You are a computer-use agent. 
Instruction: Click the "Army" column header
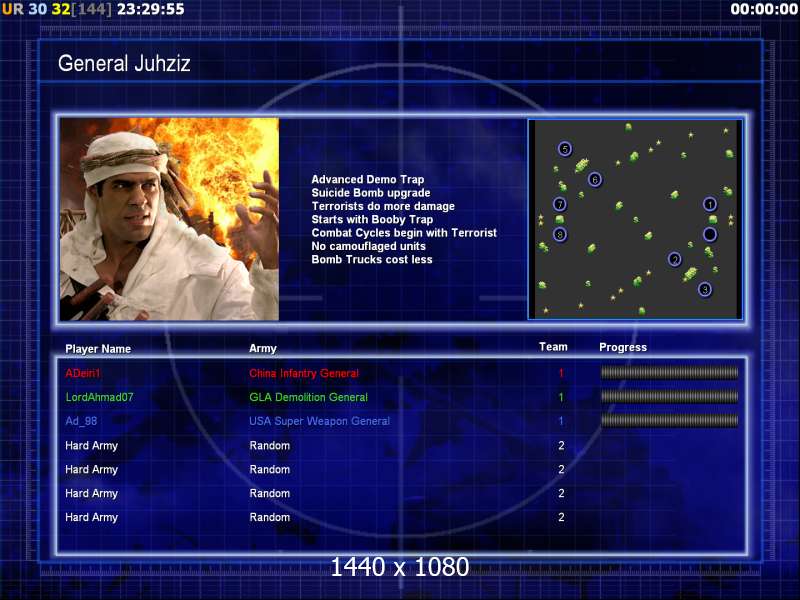pos(263,348)
